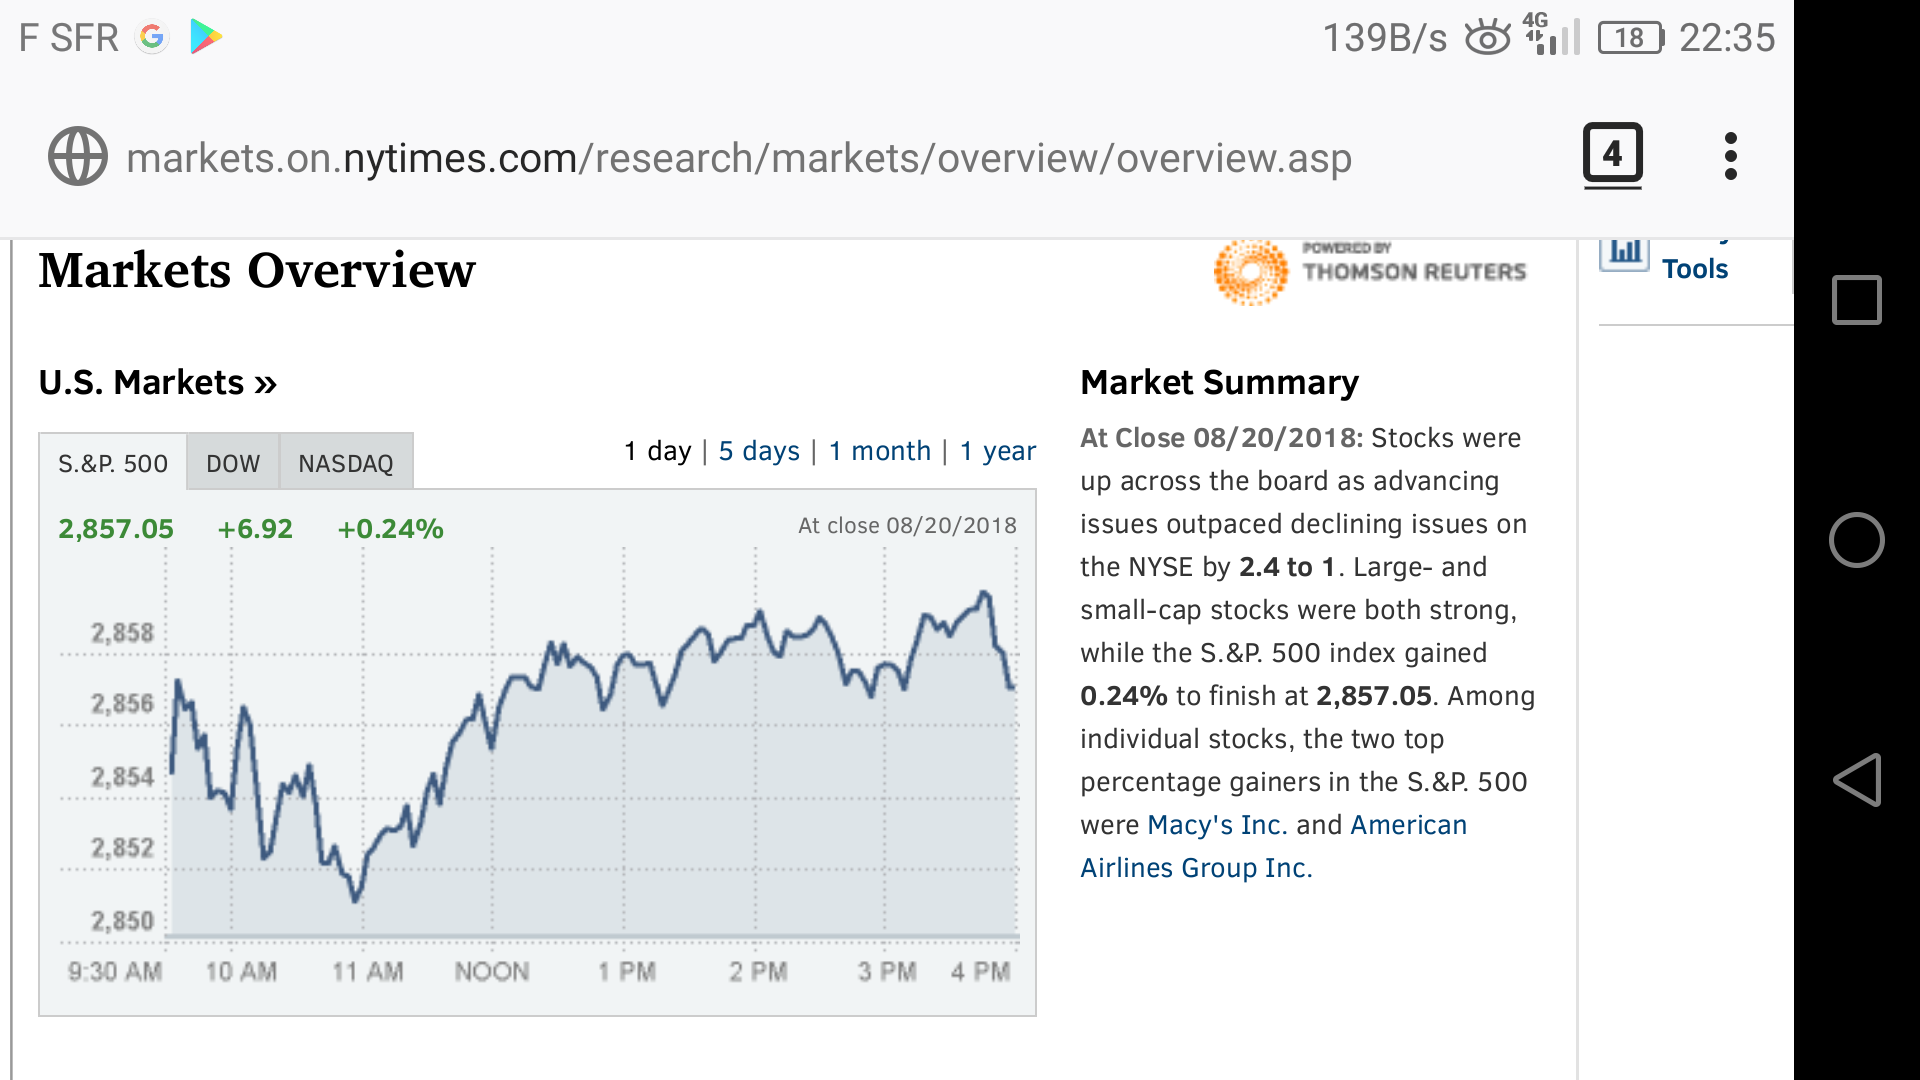The width and height of the screenshot is (1920, 1080).
Task: Expand the U.S. Markets section heading
Action: click(x=157, y=383)
